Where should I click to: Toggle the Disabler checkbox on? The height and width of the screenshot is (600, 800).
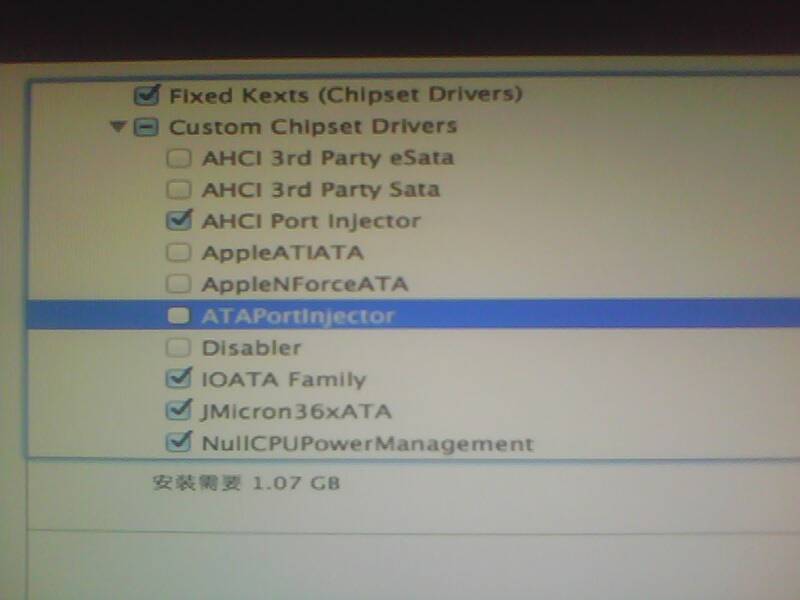(179, 348)
